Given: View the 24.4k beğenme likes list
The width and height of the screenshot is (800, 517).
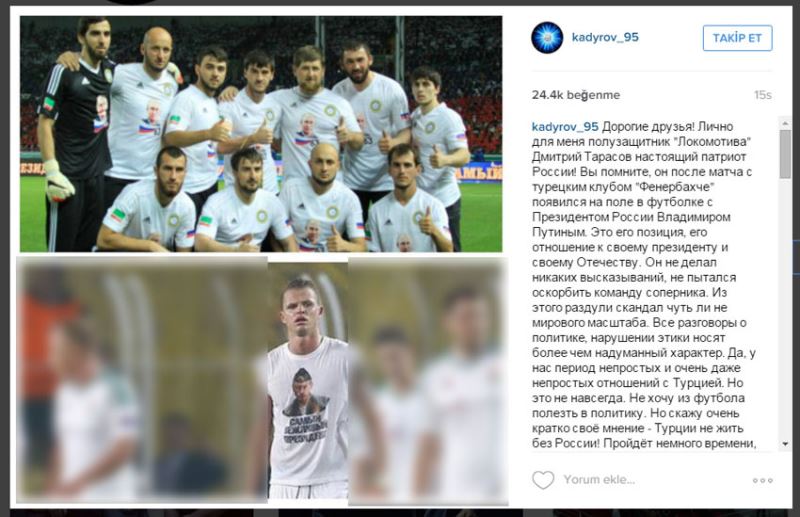Looking at the screenshot, I should coord(576,95).
